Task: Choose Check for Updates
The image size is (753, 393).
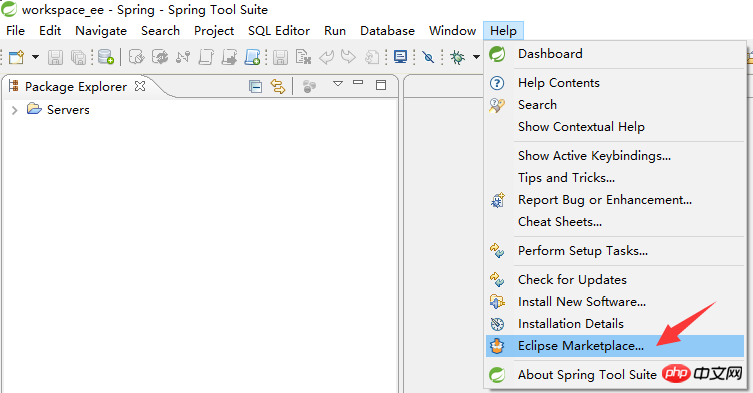Action: coord(615,280)
